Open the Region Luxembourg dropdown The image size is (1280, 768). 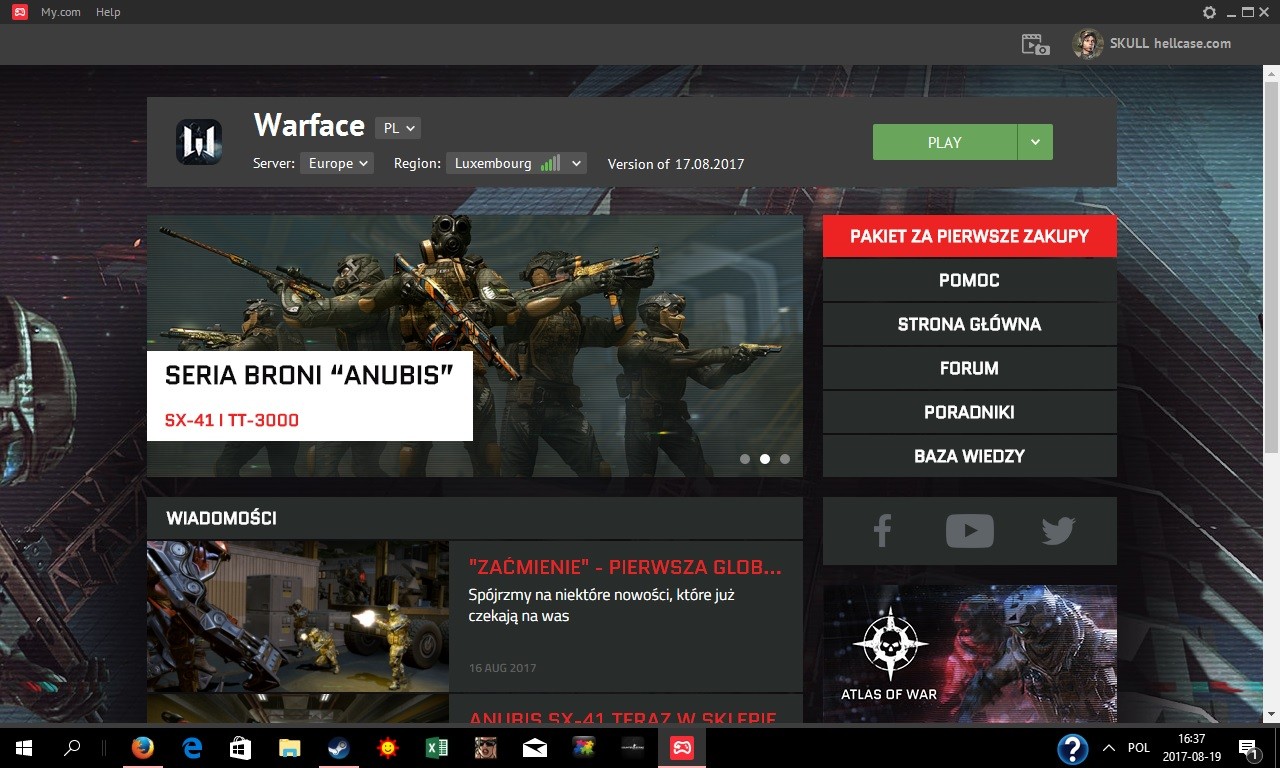(x=516, y=163)
